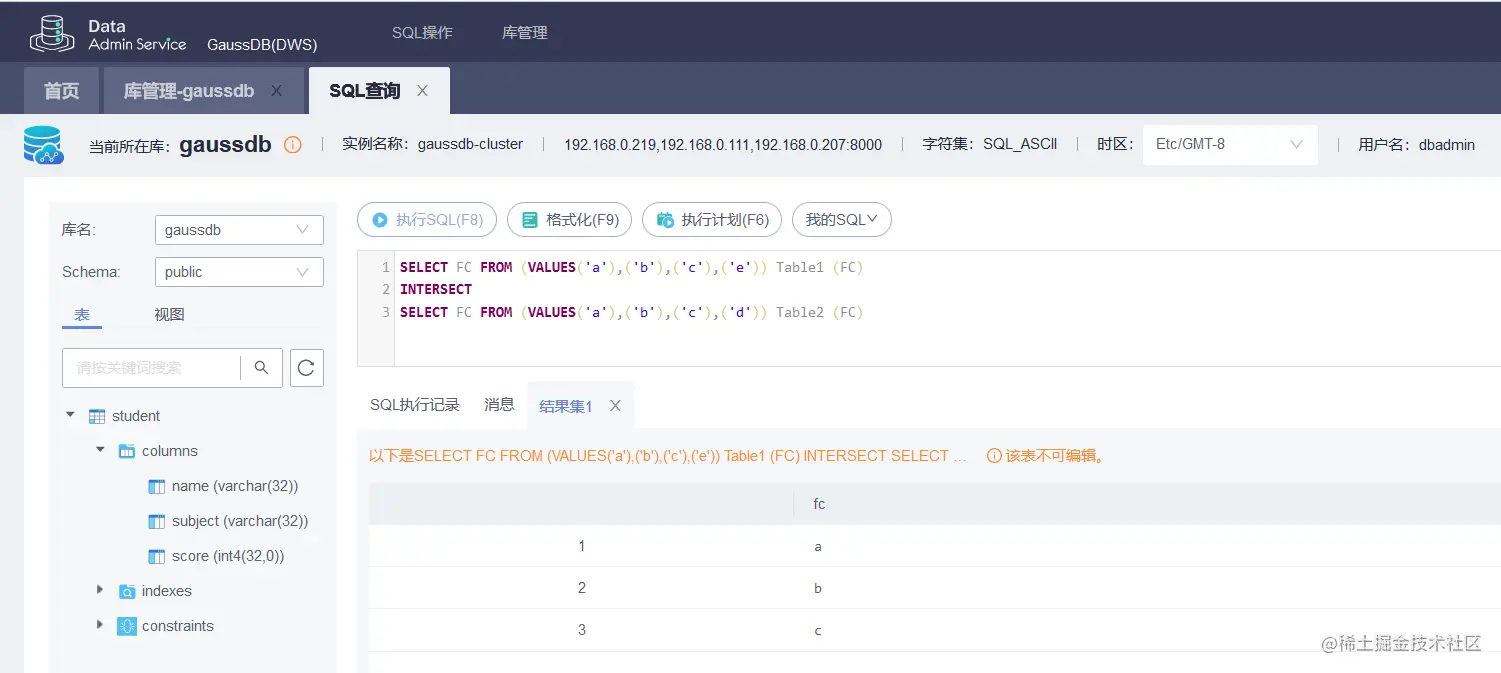1501x673 pixels.
Task: Click the columns folder icon
Action: (x=127, y=451)
